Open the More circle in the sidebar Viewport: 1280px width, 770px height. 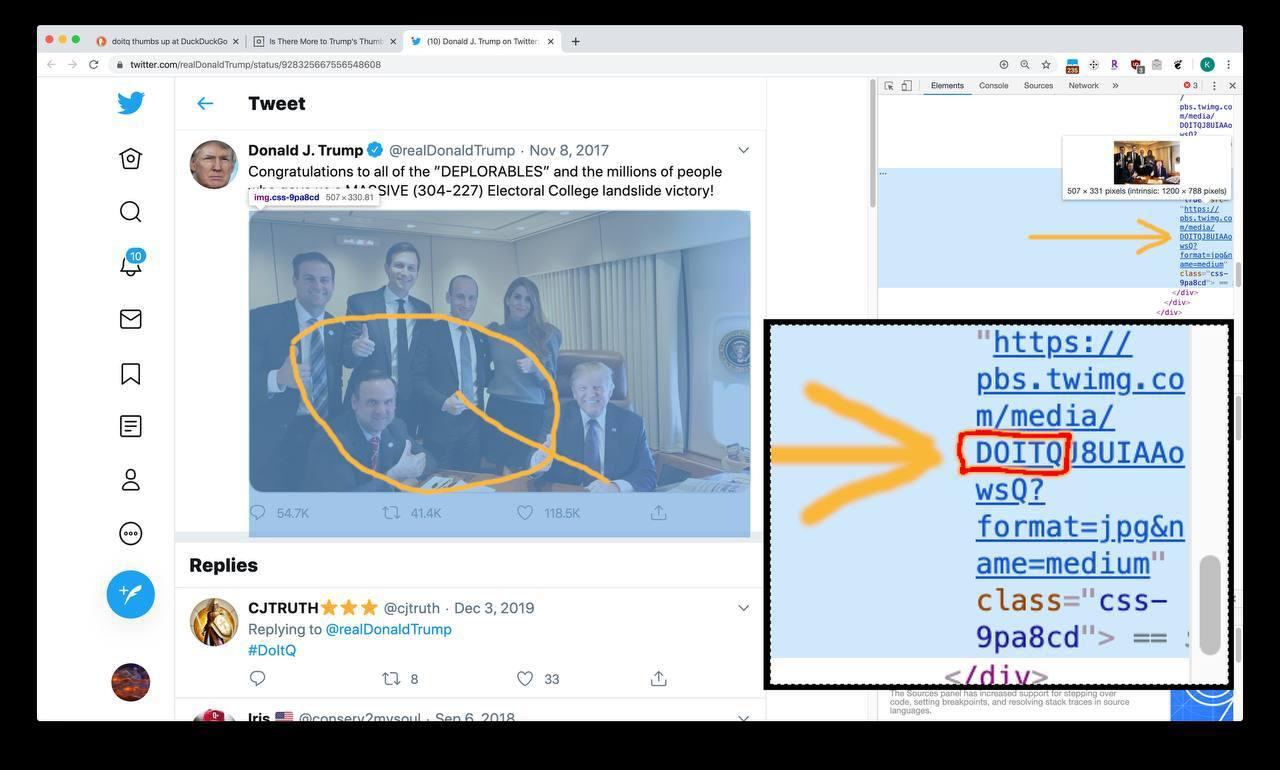(131, 534)
